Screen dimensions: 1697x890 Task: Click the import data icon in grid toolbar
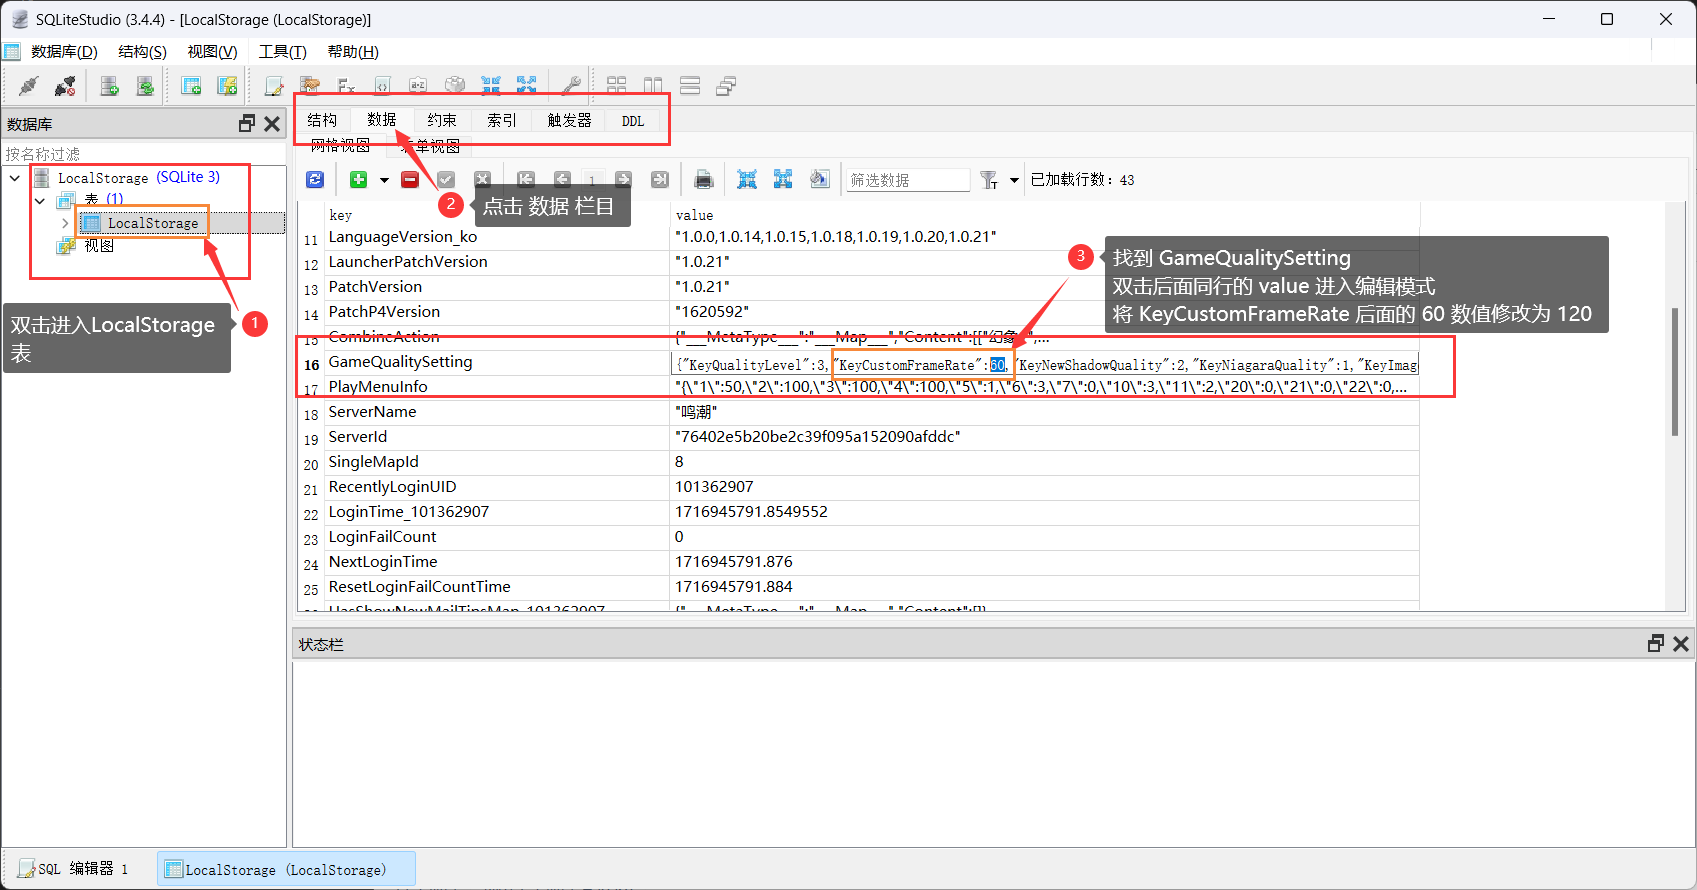(783, 179)
